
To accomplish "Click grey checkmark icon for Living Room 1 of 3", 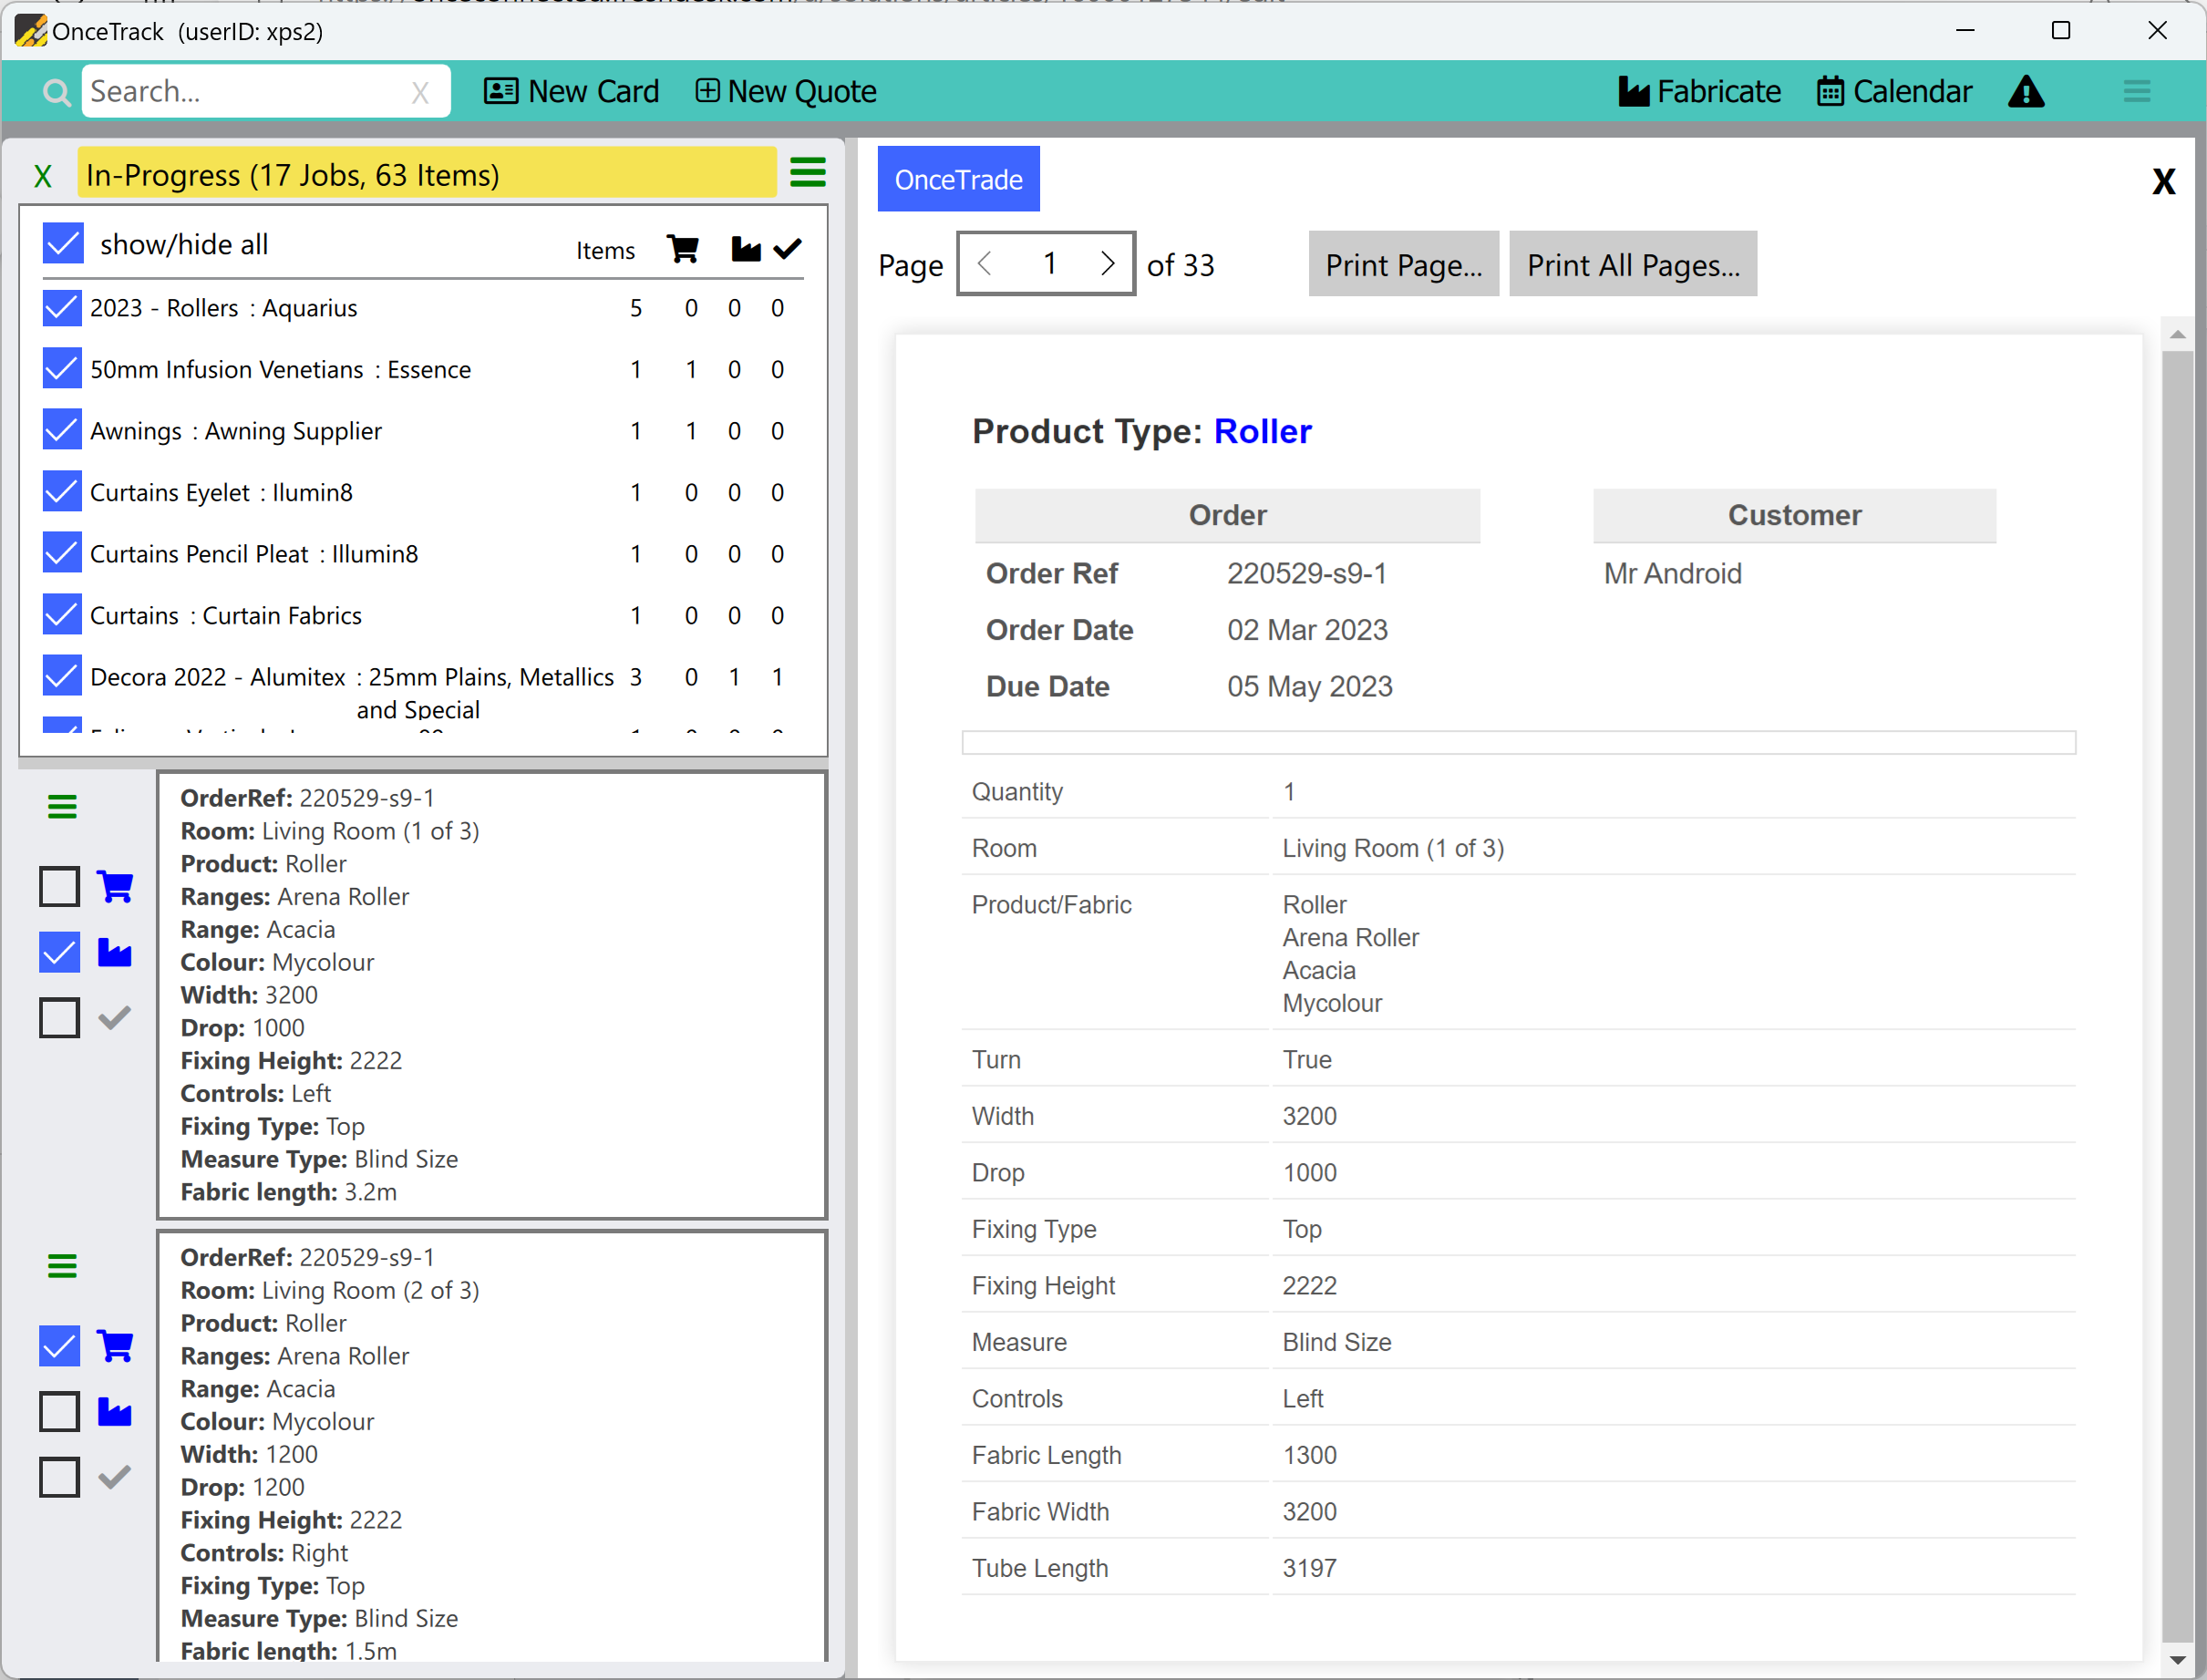I will pos(115,1018).
